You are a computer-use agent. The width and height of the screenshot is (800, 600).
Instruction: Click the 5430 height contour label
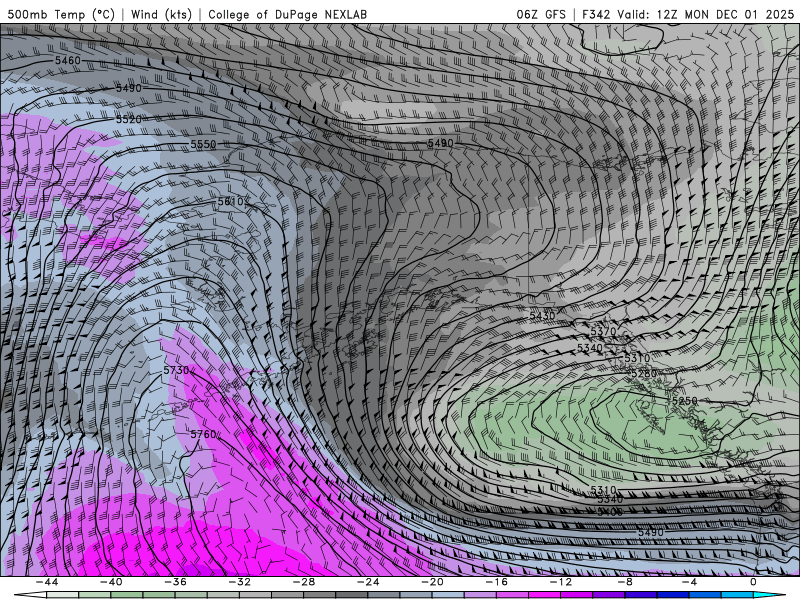point(542,316)
